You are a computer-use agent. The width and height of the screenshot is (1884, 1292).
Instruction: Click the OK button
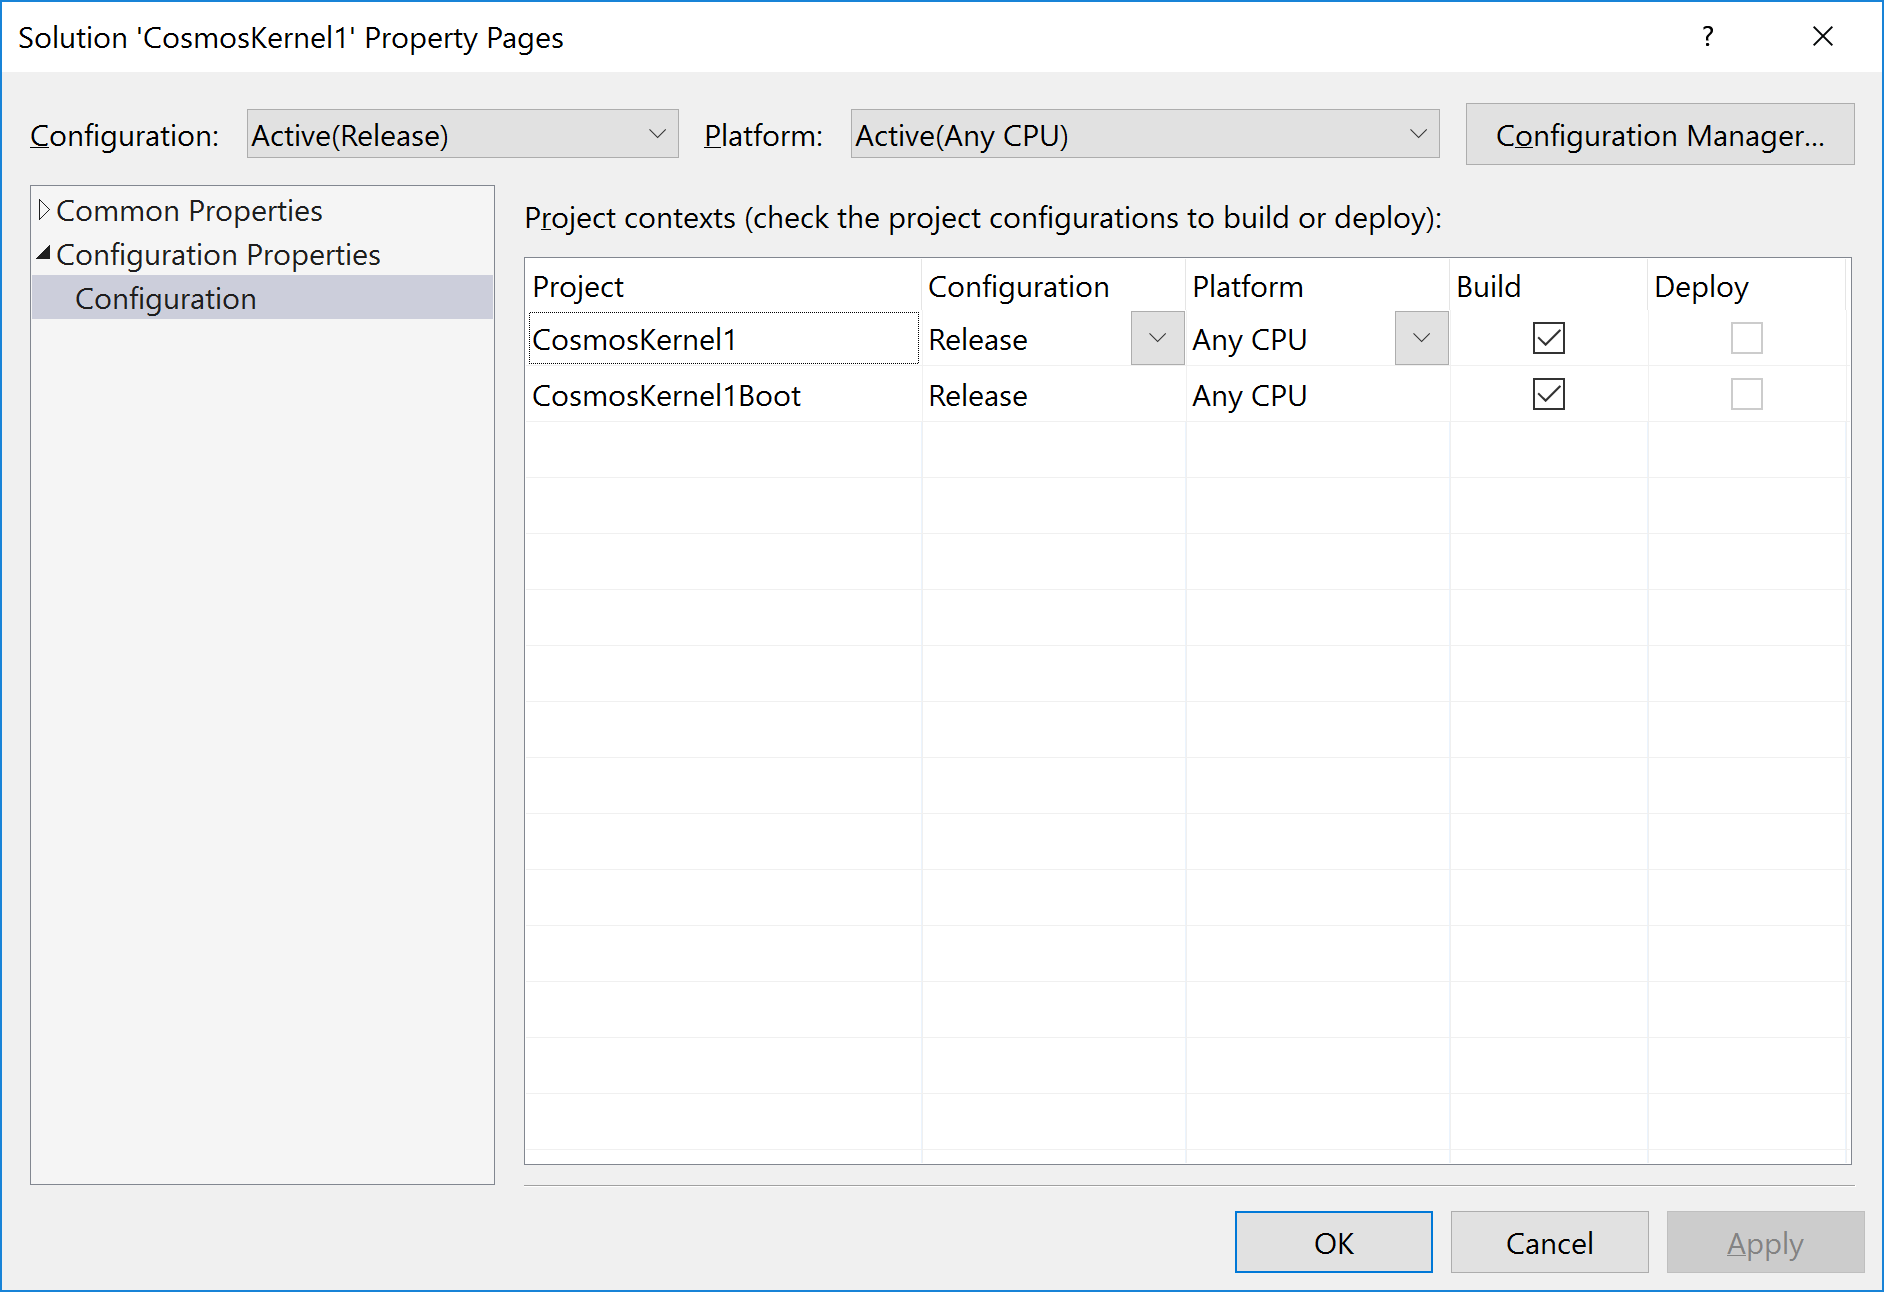click(x=1333, y=1242)
